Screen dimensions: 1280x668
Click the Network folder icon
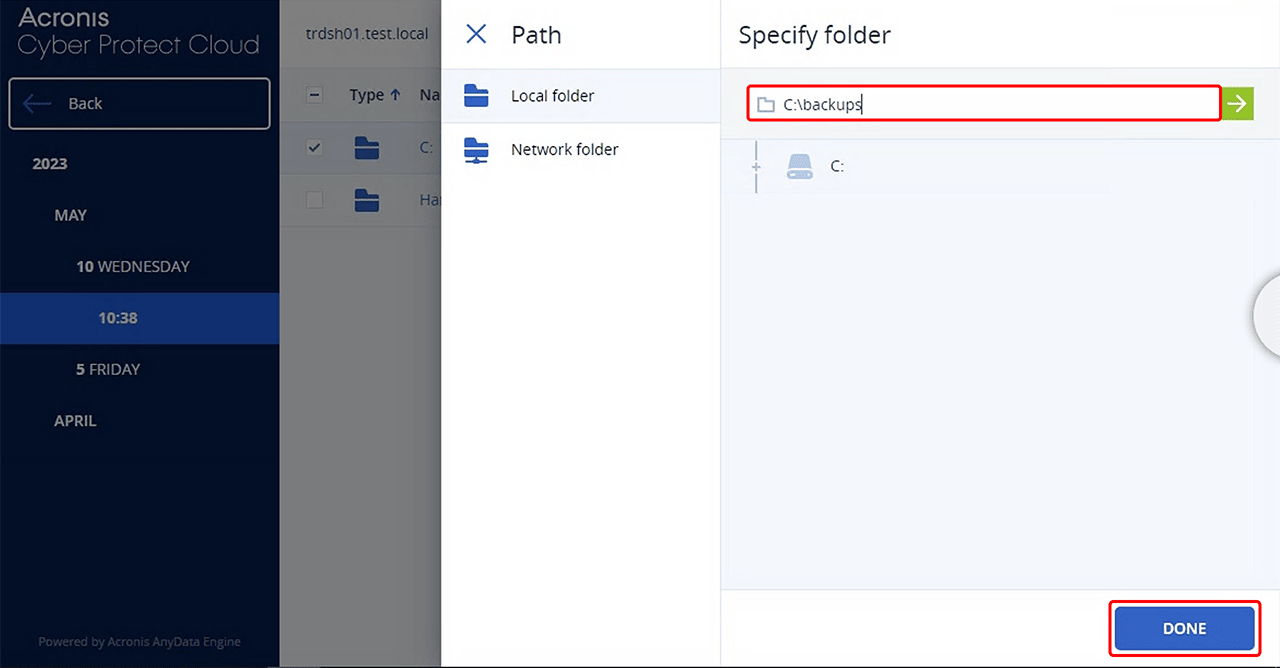[477, 150]
